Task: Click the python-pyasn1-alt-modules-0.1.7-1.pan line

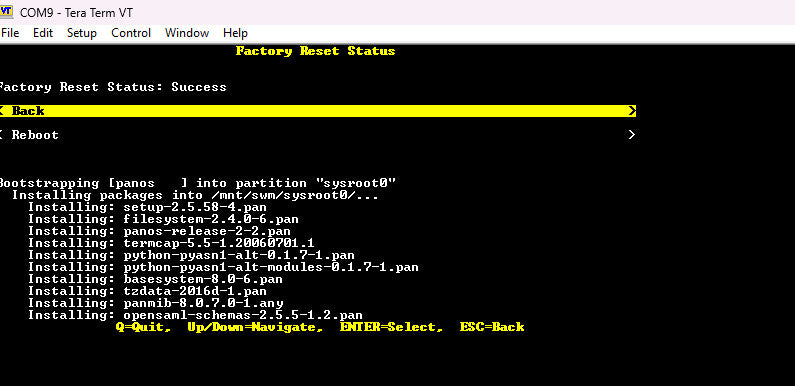Action: (x=223, y=267)
